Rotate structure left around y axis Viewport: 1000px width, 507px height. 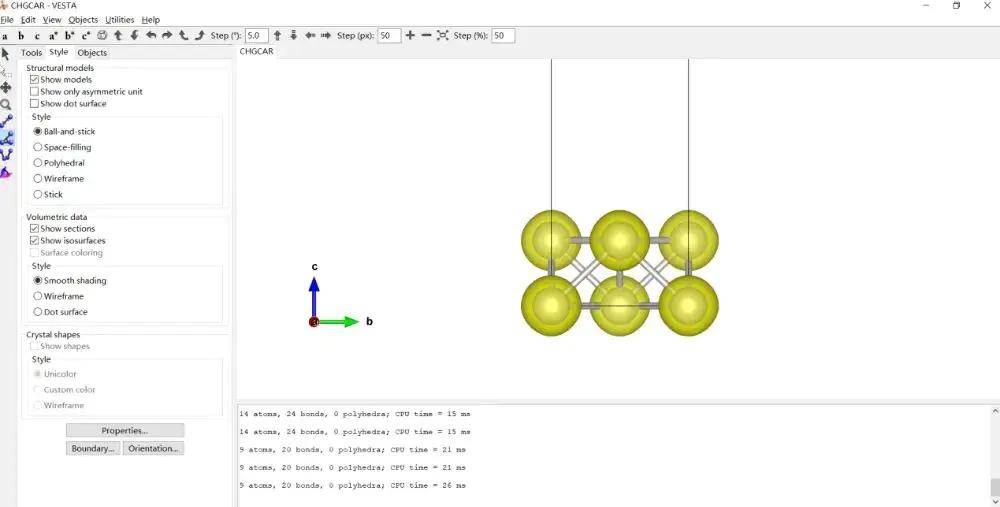coord(151,36)
